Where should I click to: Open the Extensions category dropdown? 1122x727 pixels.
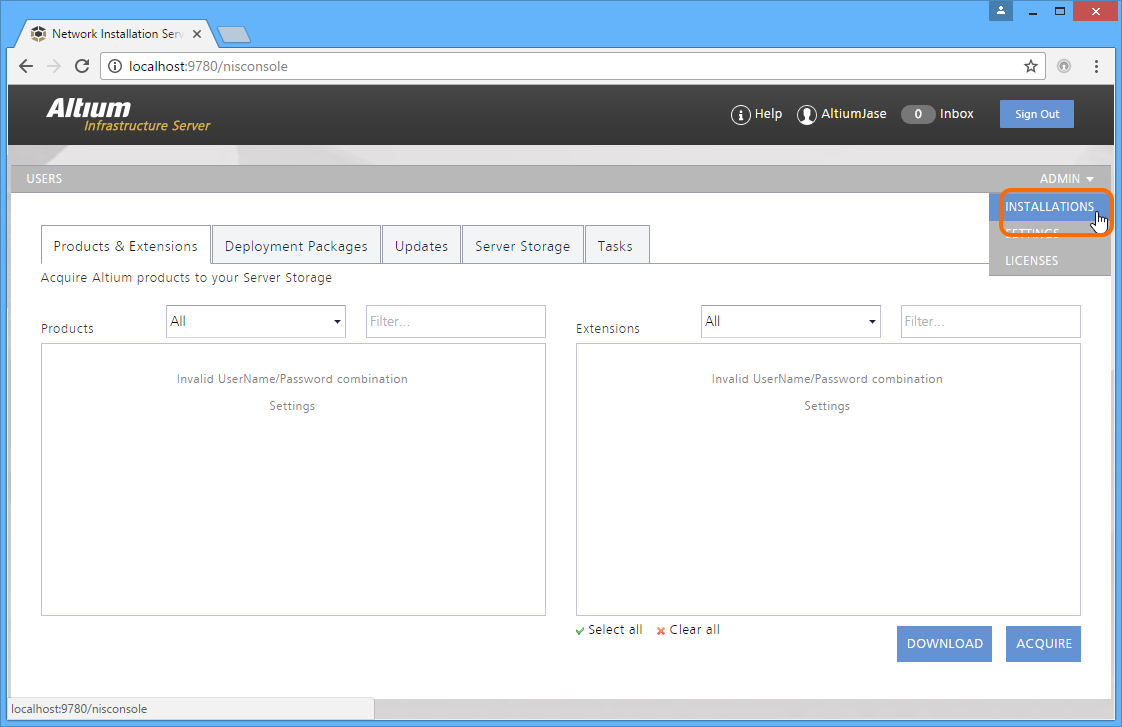tap(790, 322)
